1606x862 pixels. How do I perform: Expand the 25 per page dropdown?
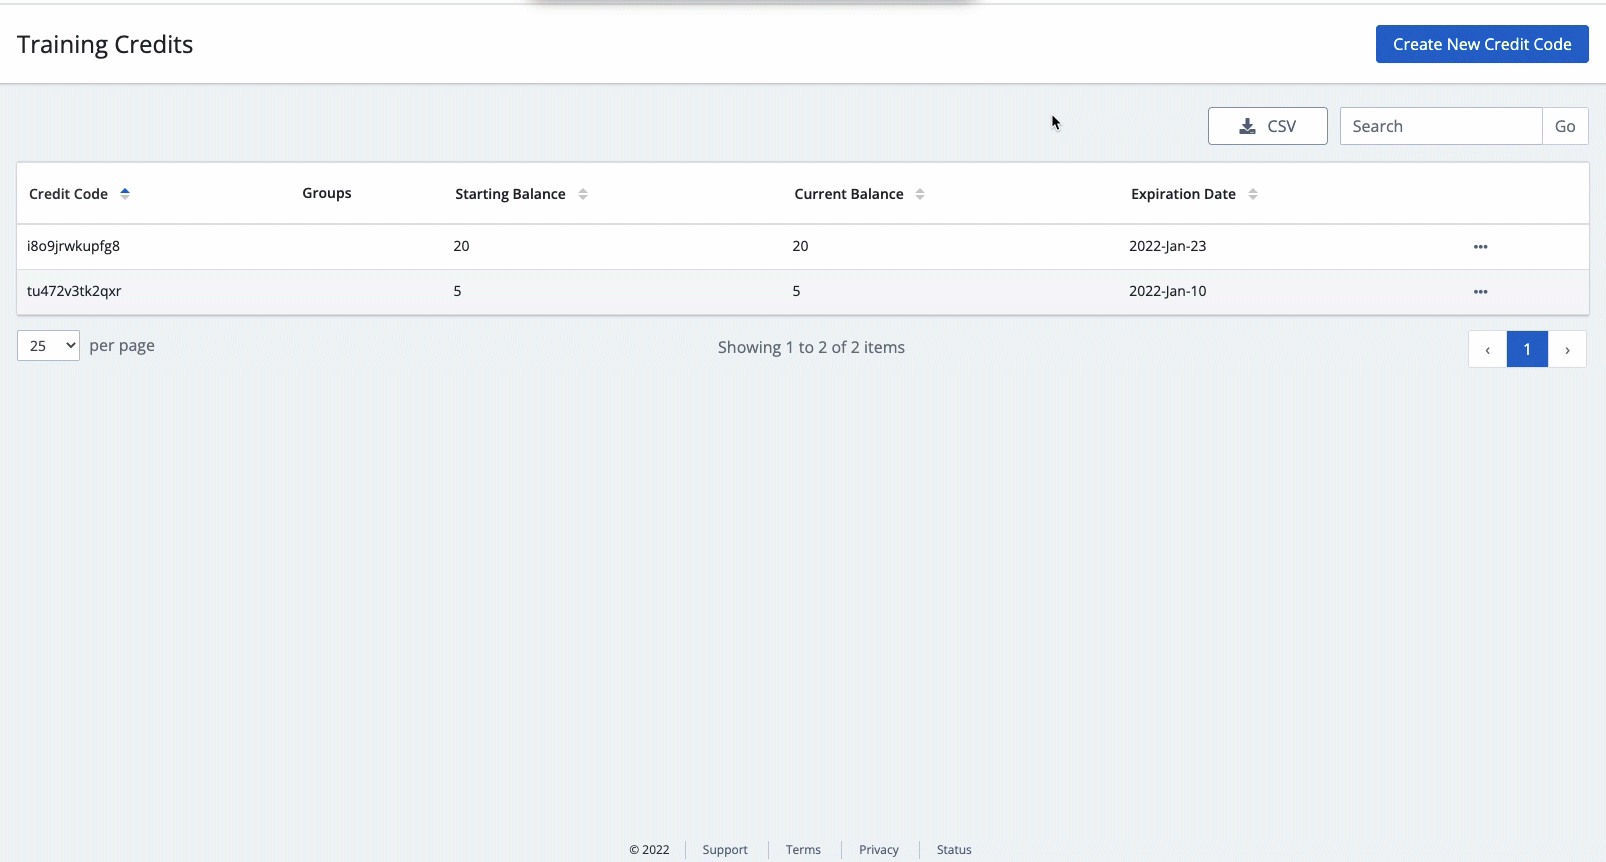click(48, 346)
